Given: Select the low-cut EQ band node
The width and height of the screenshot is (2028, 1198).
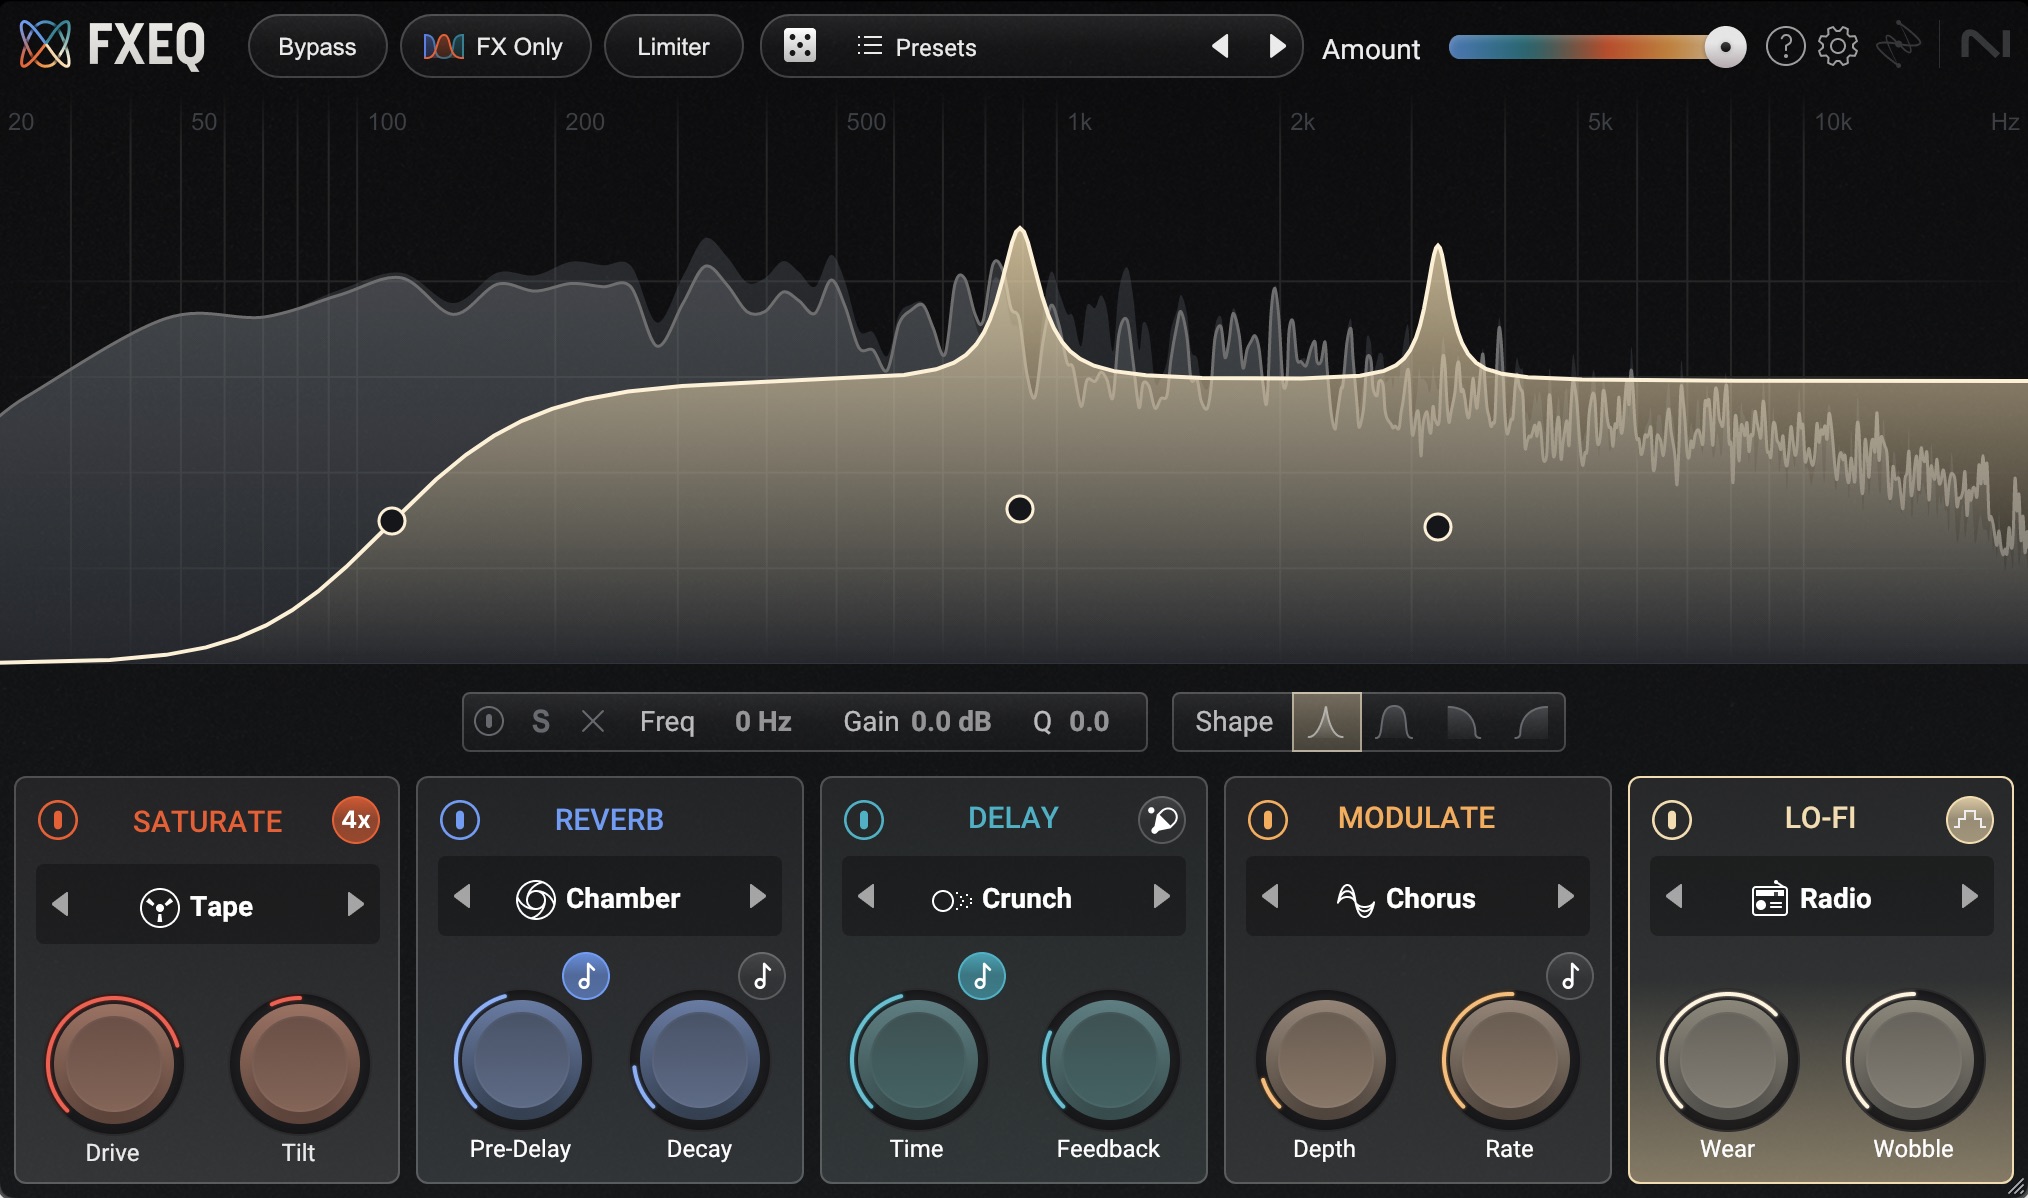Looking at the screenshot, I should point(392,521).
